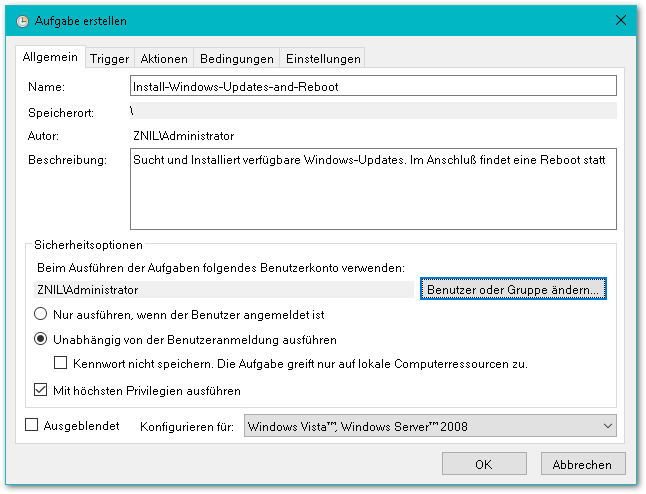Viewport: 646px width, 494px height.
Task: Uncheck Mit höchsten Privilegien ausführen
Action: [x=42, y=390]
